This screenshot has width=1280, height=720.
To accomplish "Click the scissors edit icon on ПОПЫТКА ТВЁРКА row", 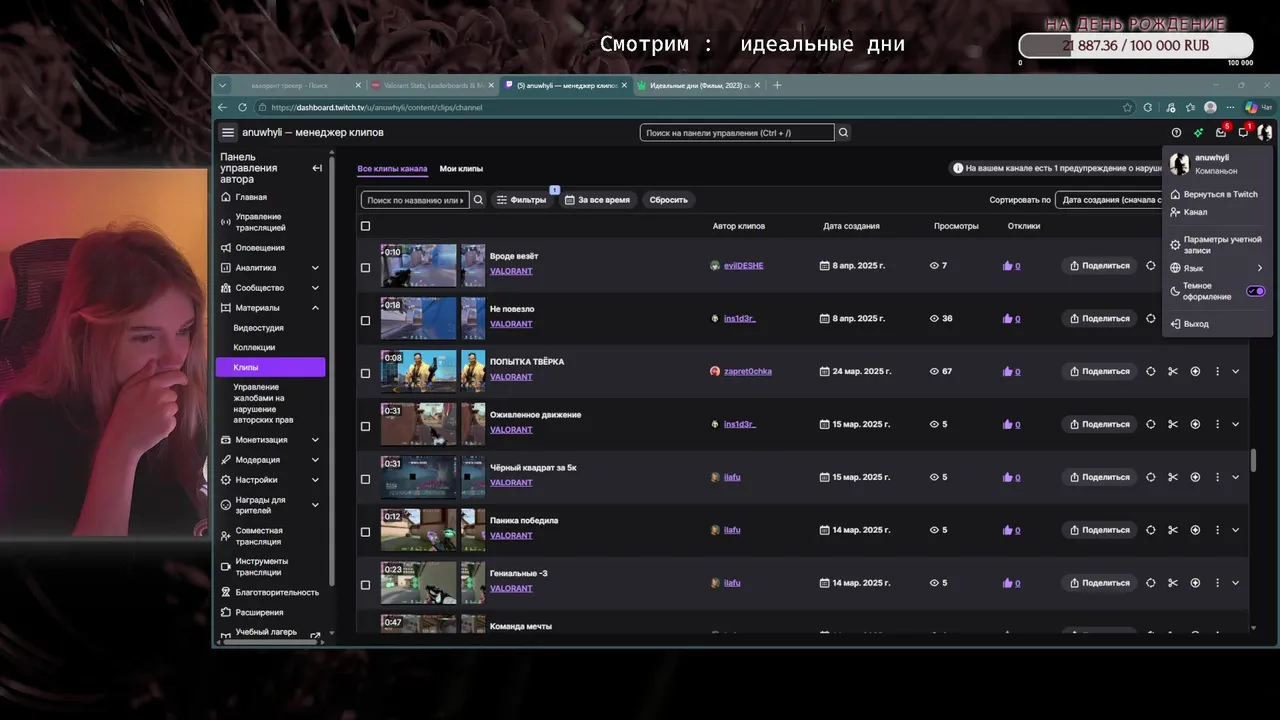I will (x=1173, y=371).
